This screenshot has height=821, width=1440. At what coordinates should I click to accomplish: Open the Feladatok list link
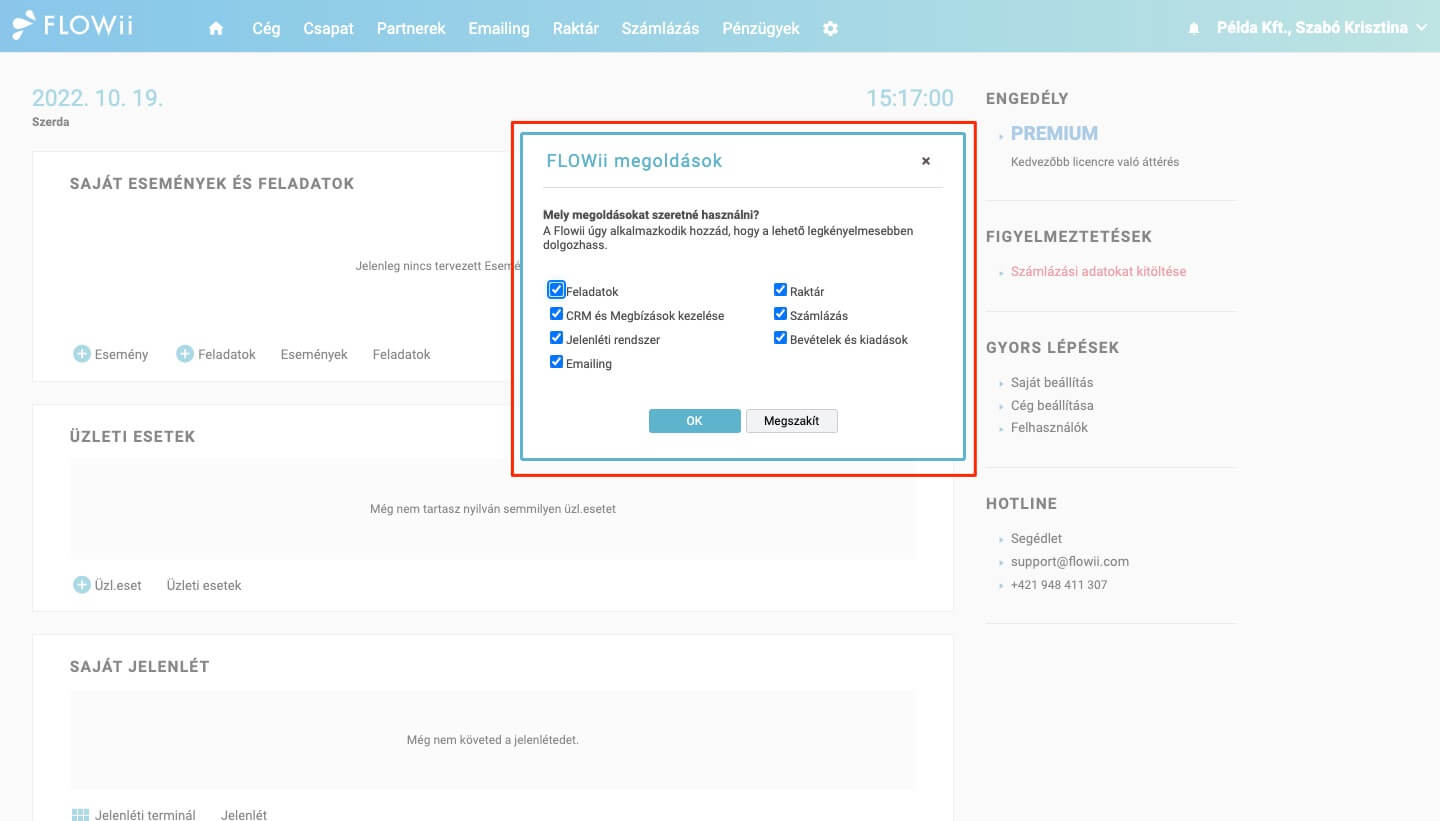(401, 354)
